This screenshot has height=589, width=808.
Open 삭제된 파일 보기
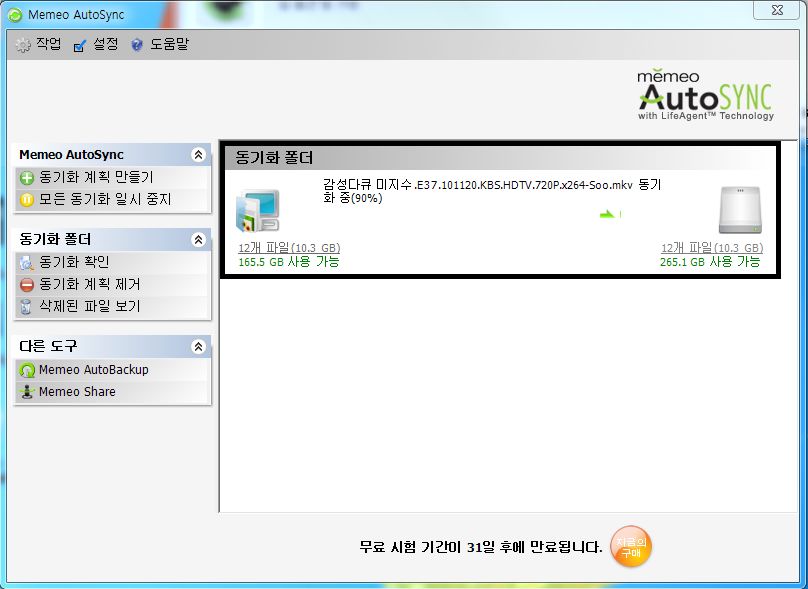click(x=90, y=307)
